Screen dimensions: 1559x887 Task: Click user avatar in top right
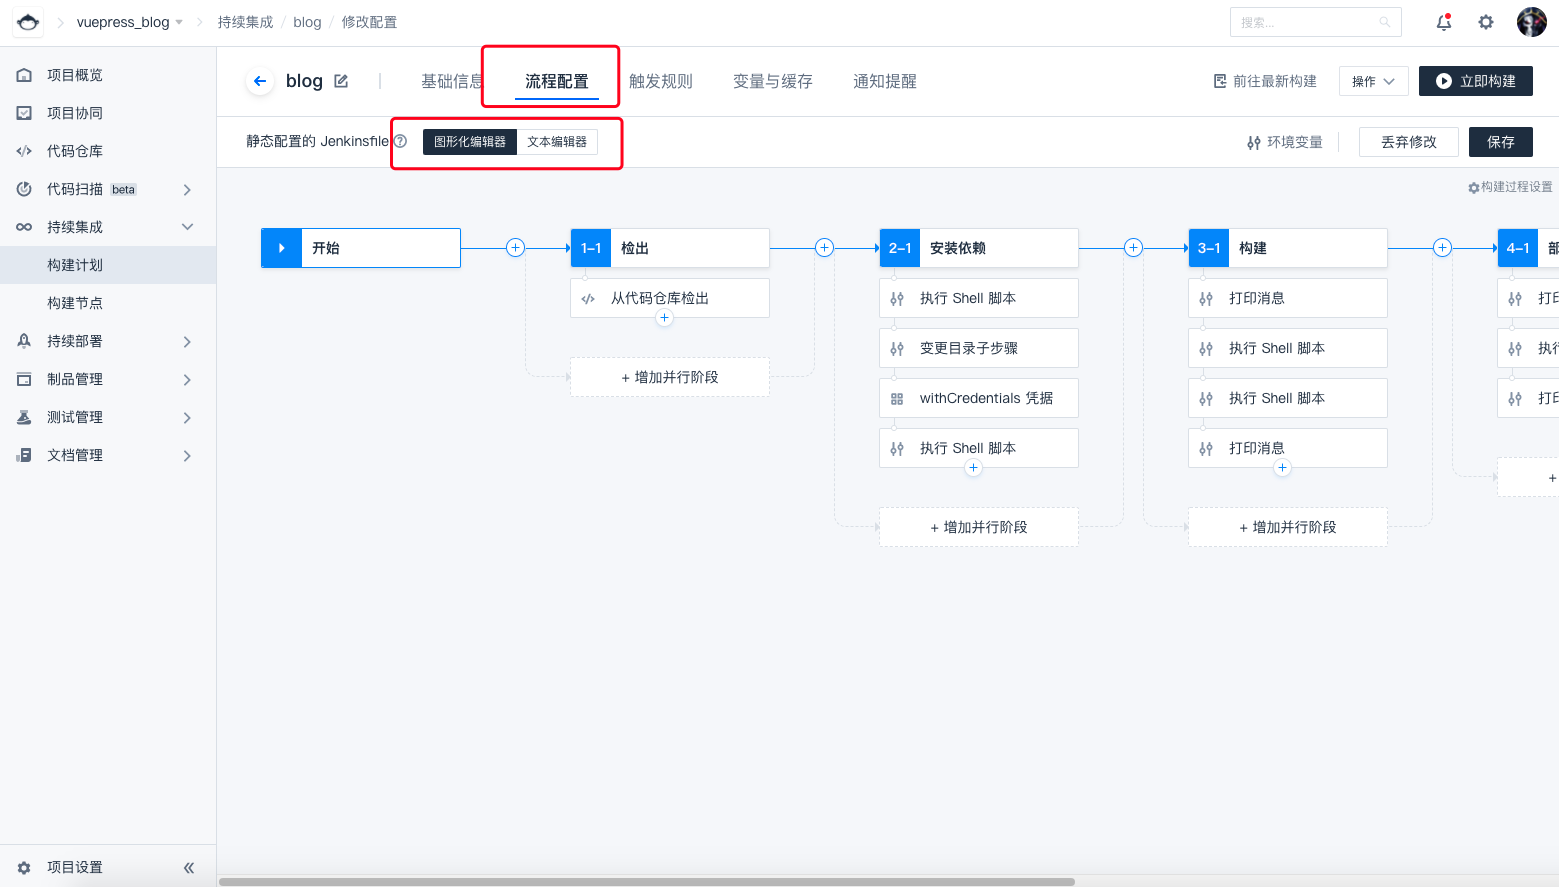(1531, 22)
